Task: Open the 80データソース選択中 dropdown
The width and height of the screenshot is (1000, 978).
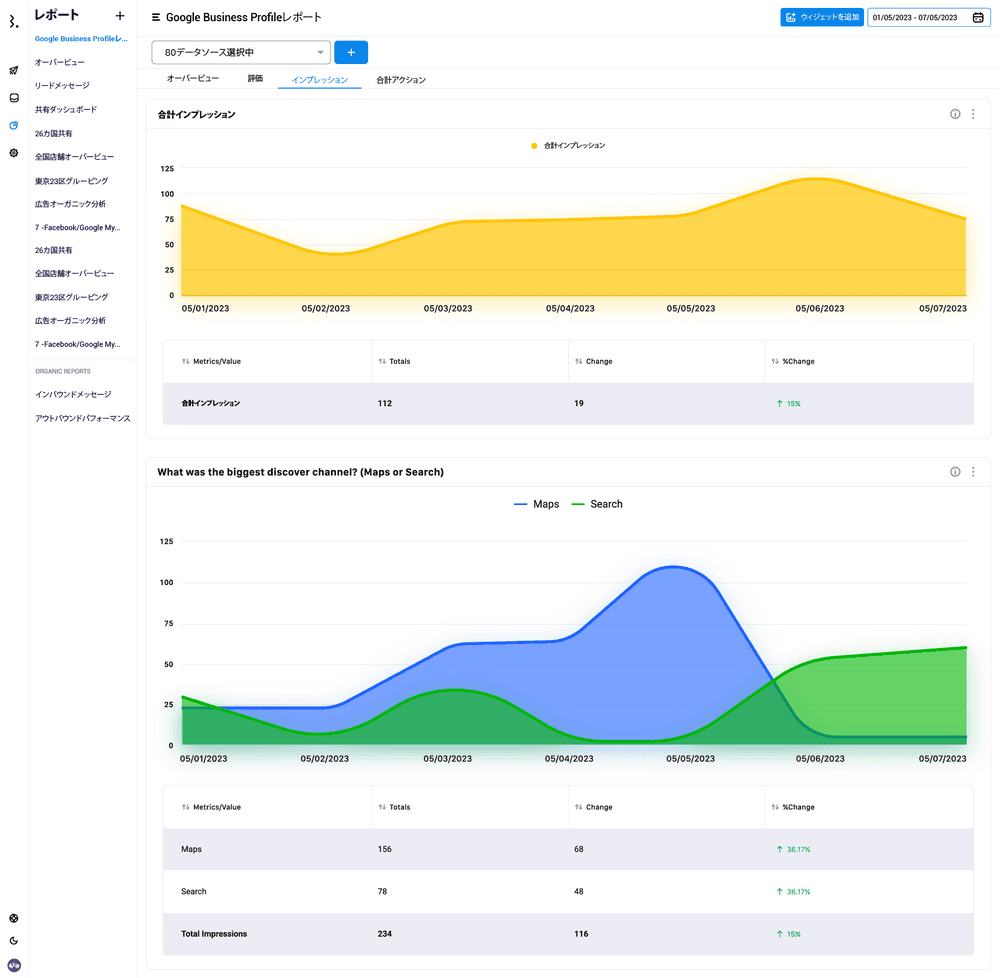Action: [x=241, y=52]
